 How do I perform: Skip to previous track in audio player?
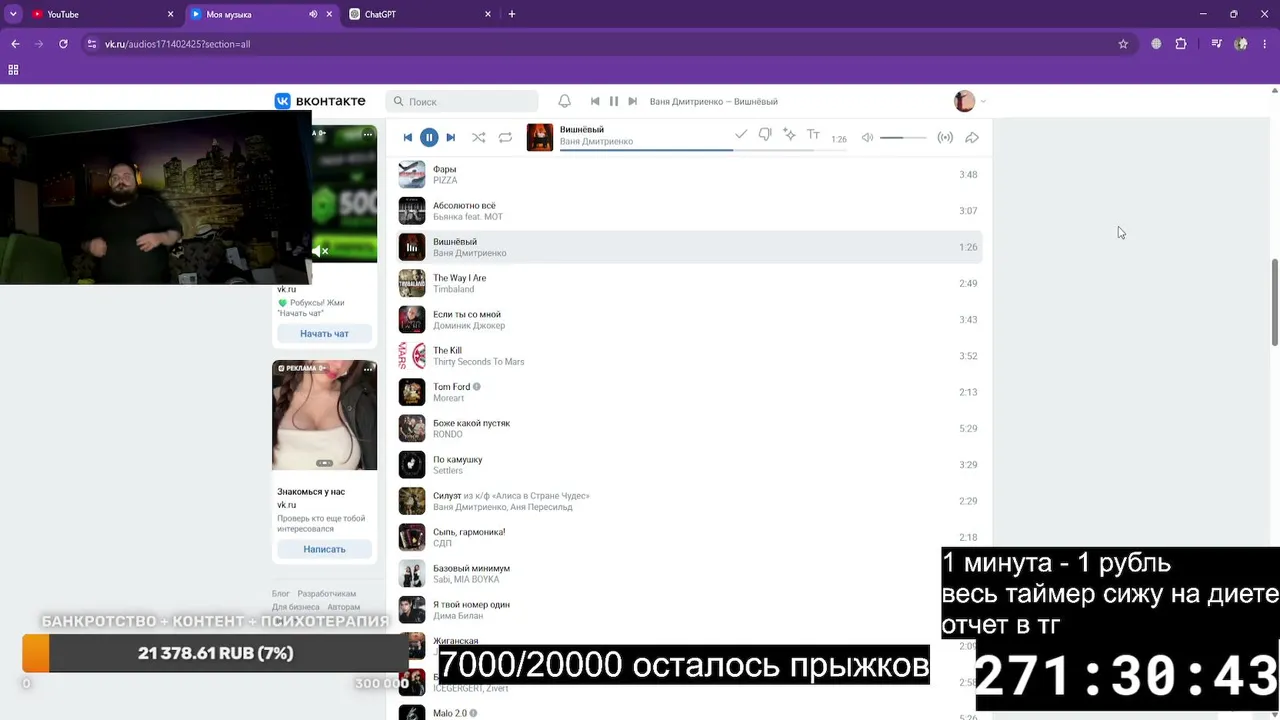coord(407,137)
